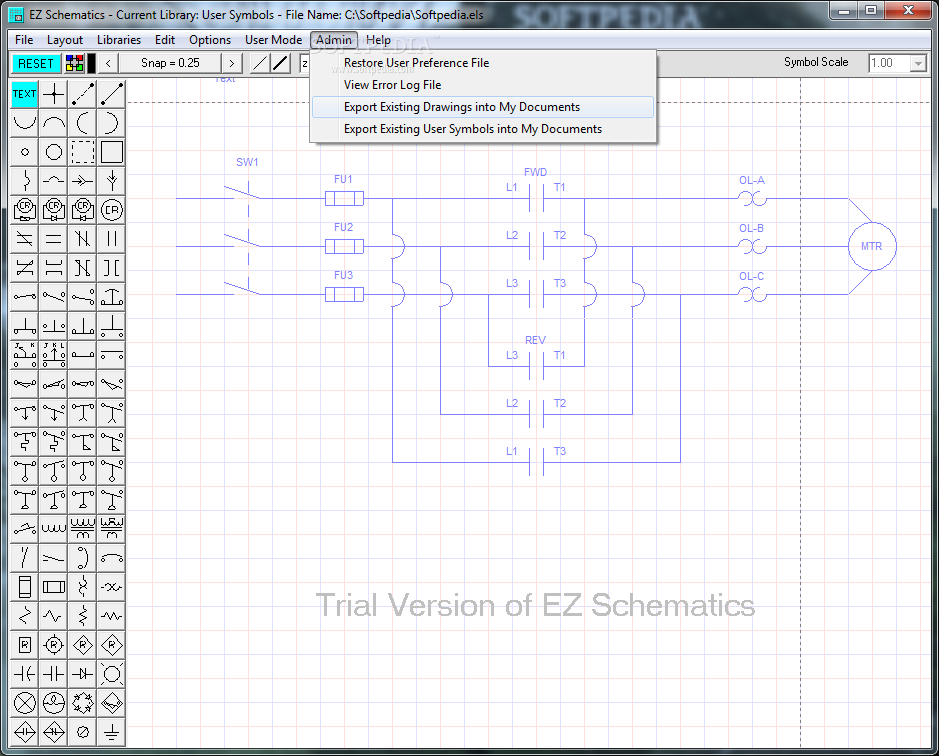The width and height of the screenshot is (939, 756).
Task: Choose the thin line weight button
Action: [259, 63]
